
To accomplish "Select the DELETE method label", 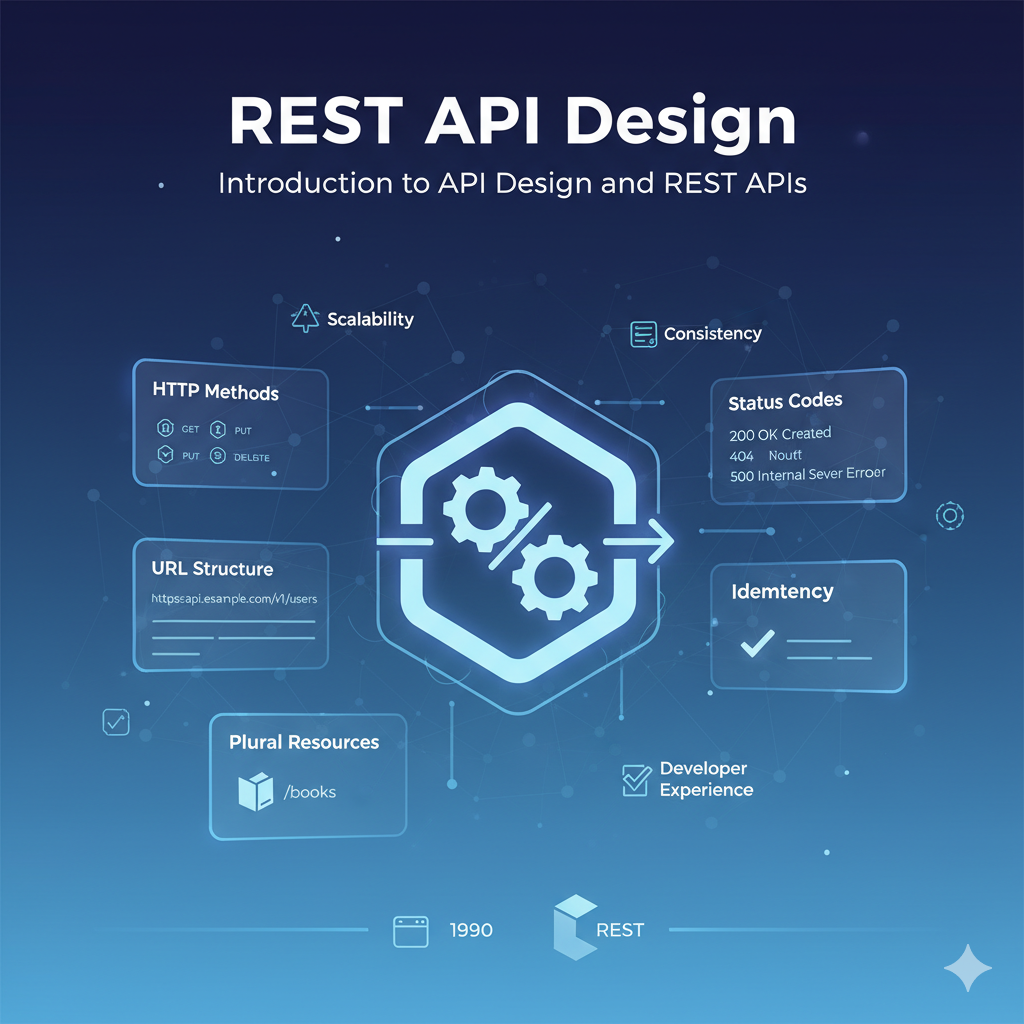I will 251,458.
